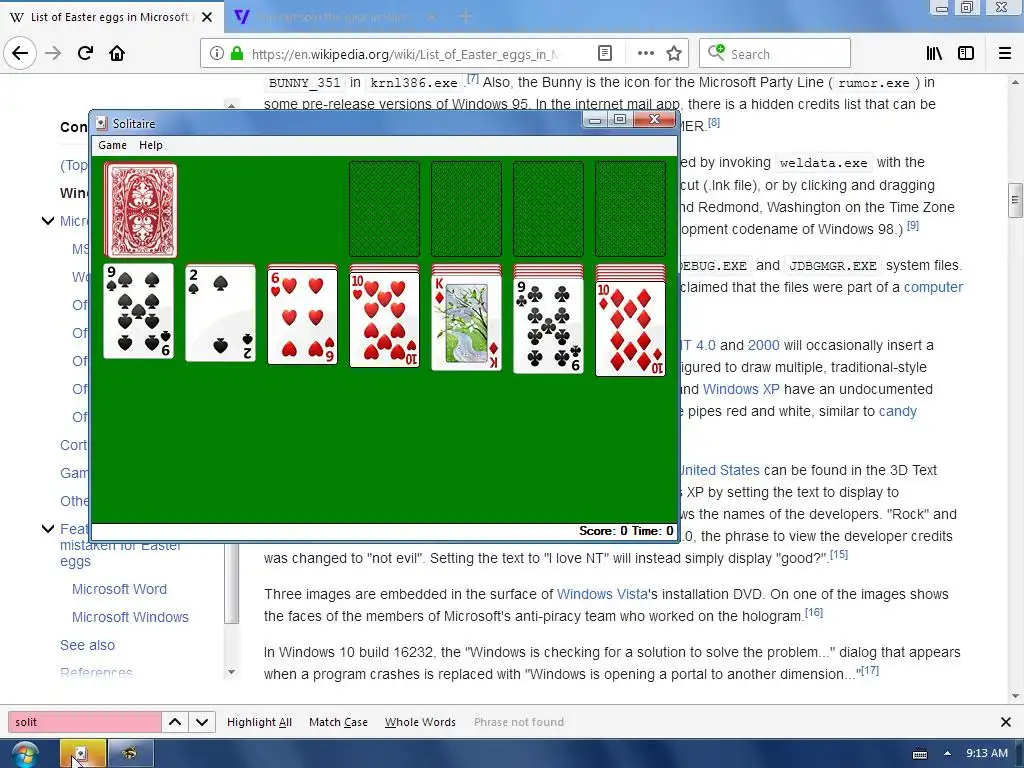The width and height of the screenshot is (1024, 768).
Task: Open a new tab with plus button
Action: 466,17
